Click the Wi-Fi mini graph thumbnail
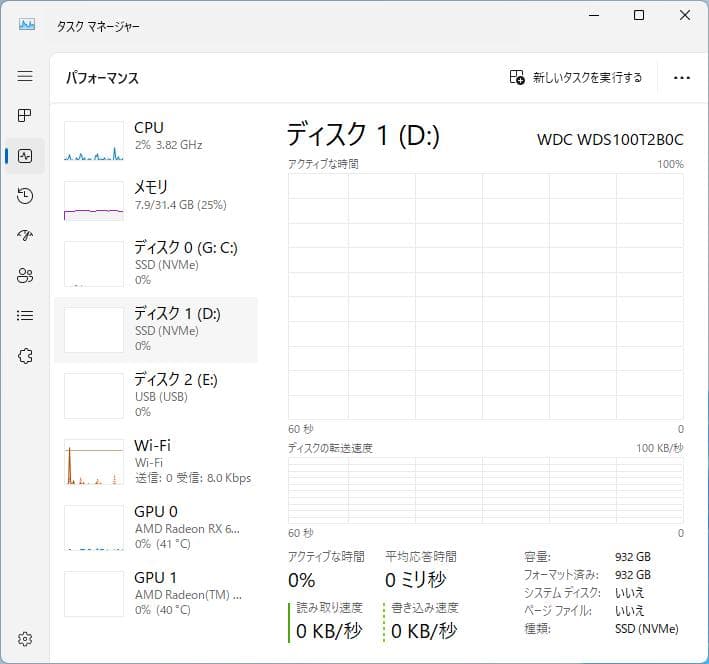 tap(94, 462)
